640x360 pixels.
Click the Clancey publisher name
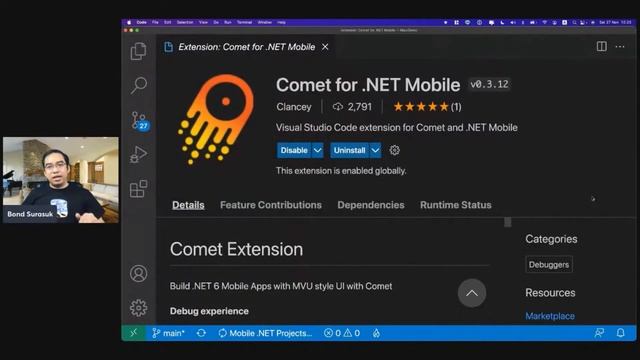pos(293,107)
